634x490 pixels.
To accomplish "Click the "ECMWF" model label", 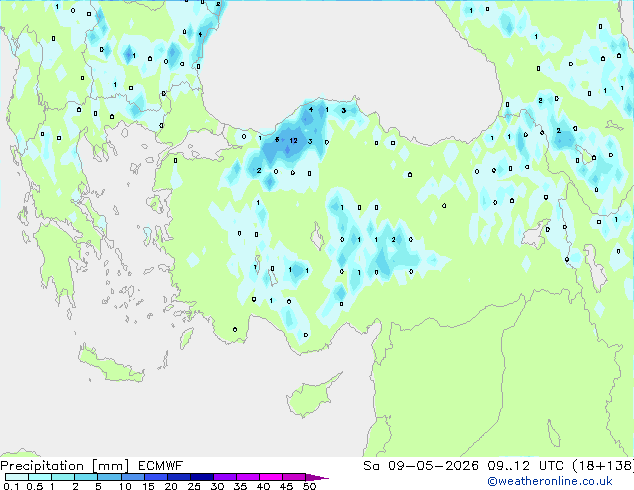I will (x=161, y=466).
